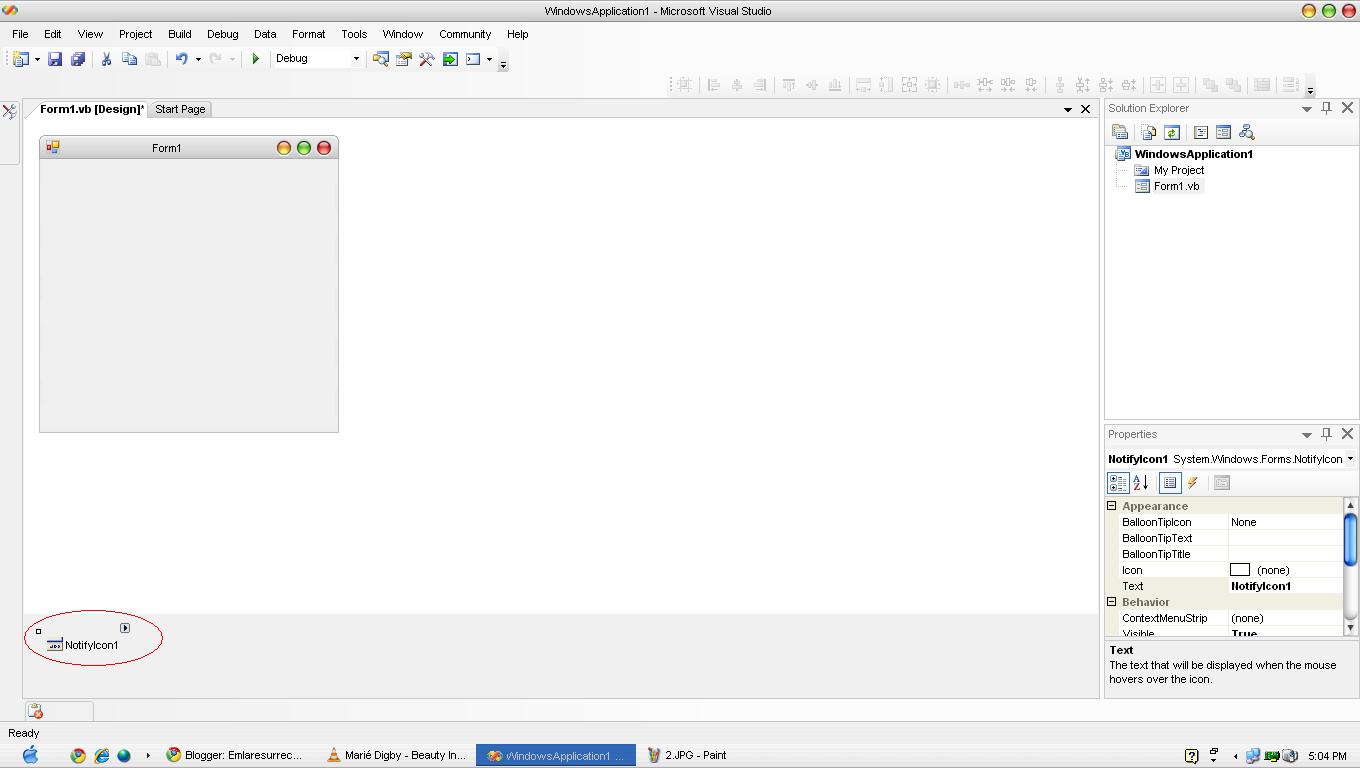Screen dimensions: 1360x768
Task: Open dropdown arrow next to Undo
Action: point(198,59)
